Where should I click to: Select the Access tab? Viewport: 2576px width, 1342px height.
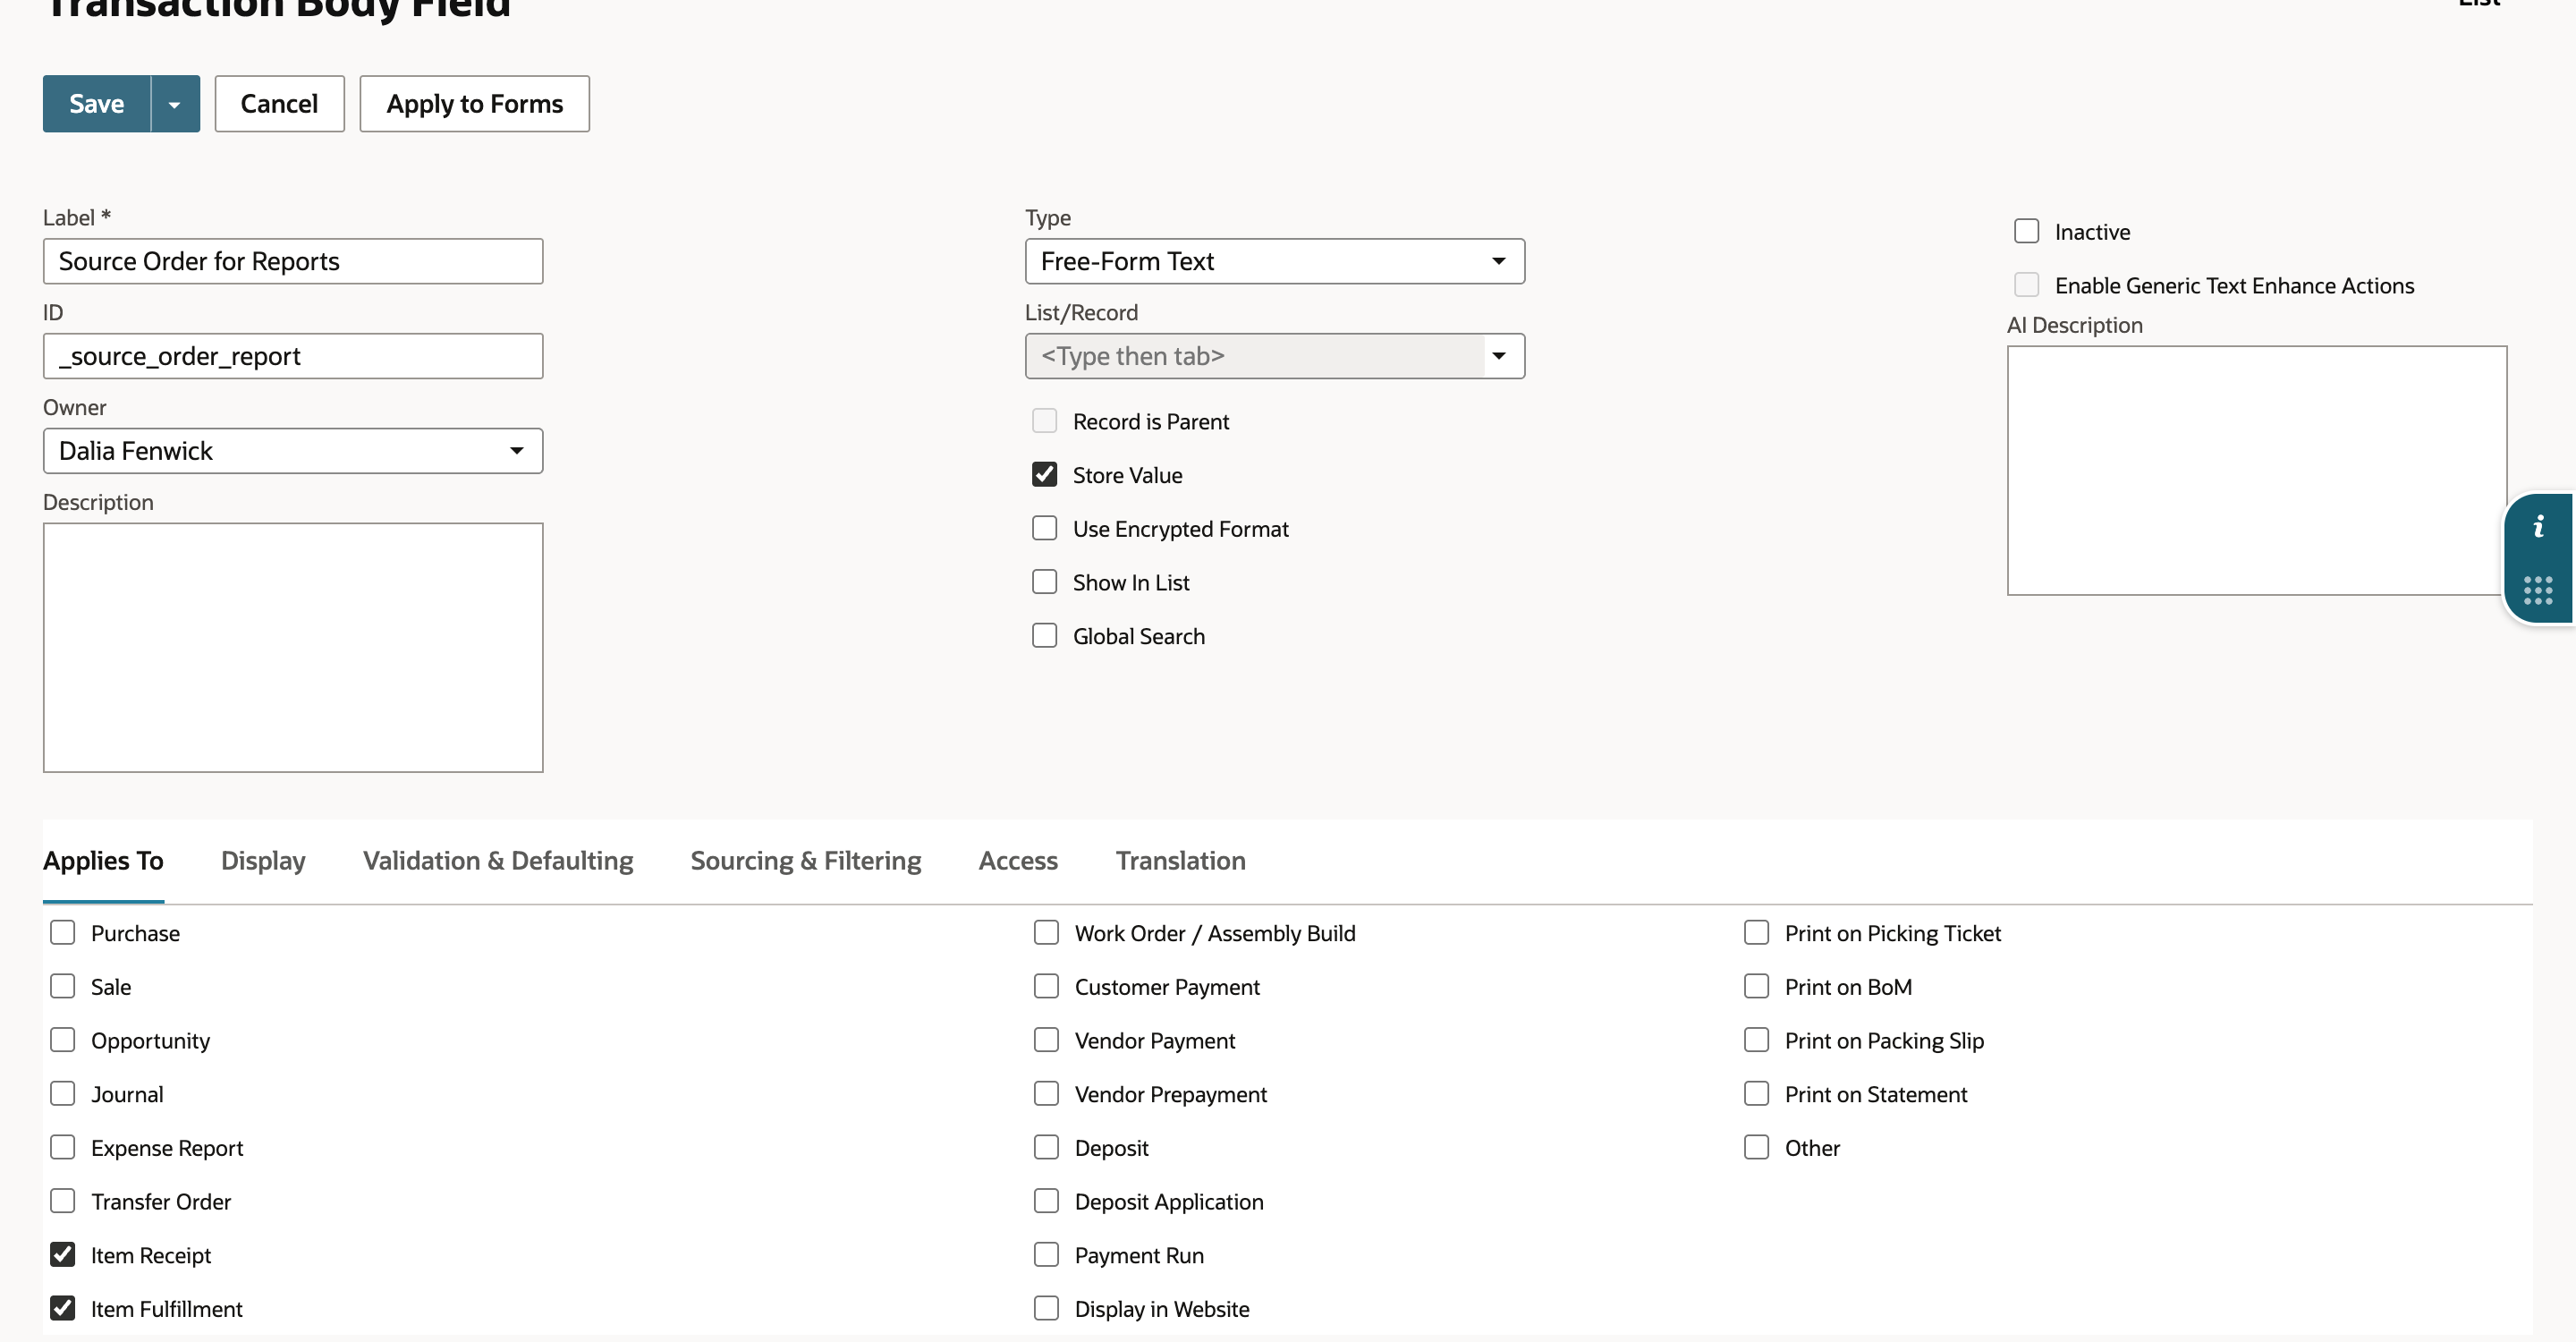(x=1018, y=860)
